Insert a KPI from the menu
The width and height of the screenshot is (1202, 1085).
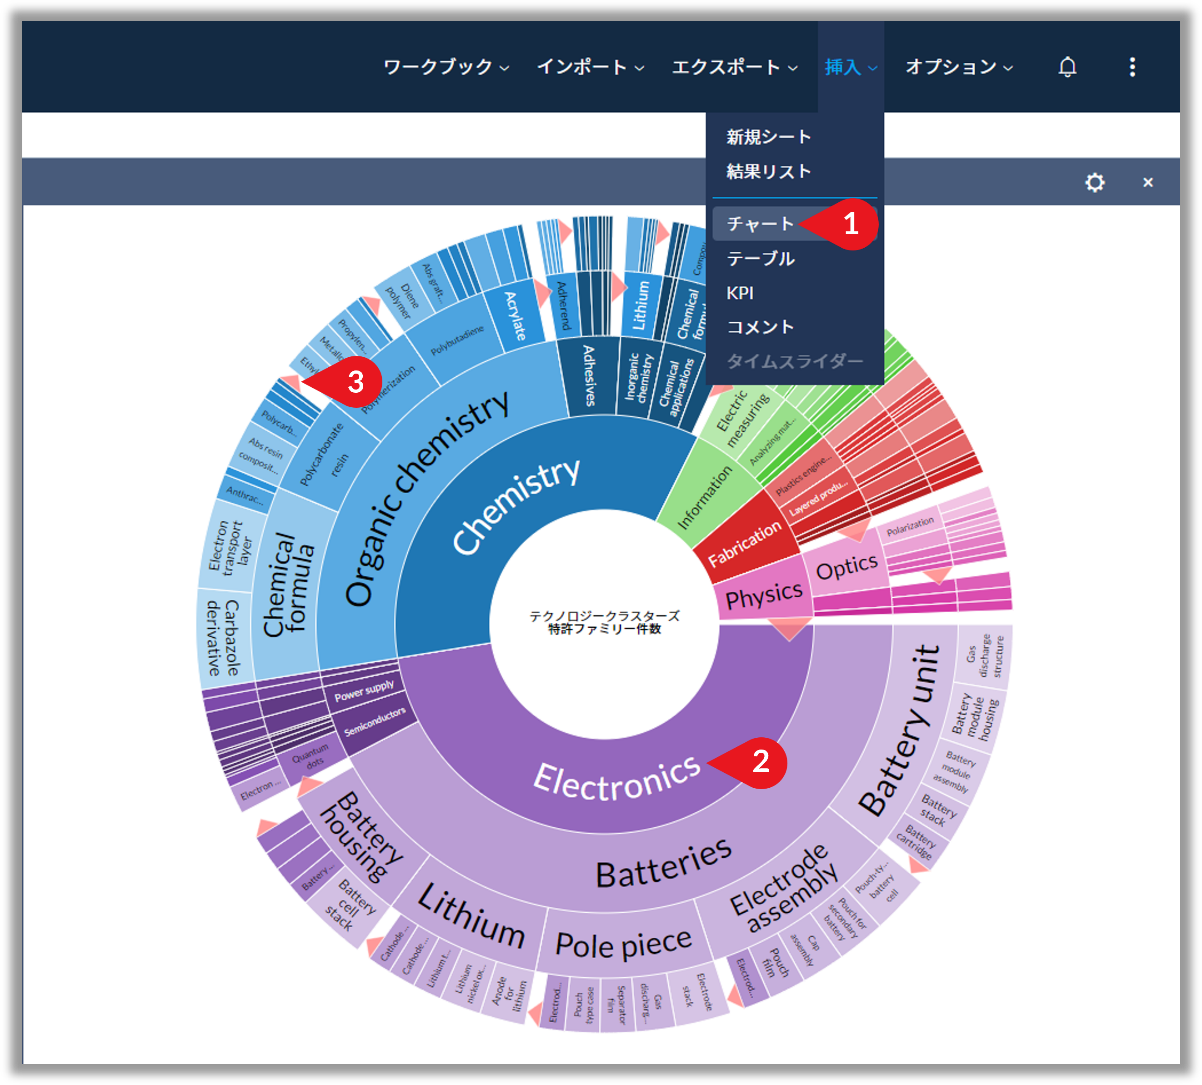click(x=740, y=293)
